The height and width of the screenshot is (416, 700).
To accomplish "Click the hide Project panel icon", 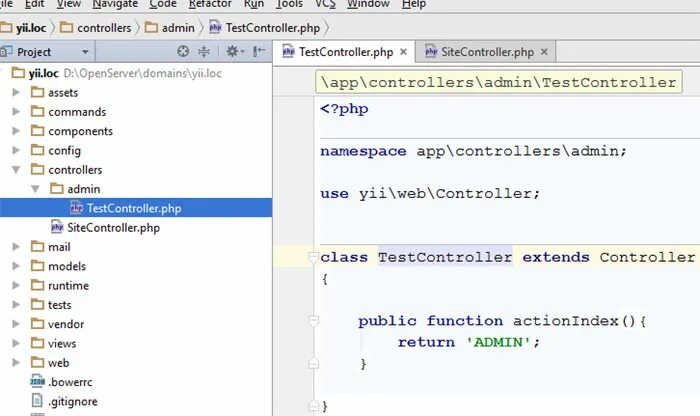I will tap(258, 51).
